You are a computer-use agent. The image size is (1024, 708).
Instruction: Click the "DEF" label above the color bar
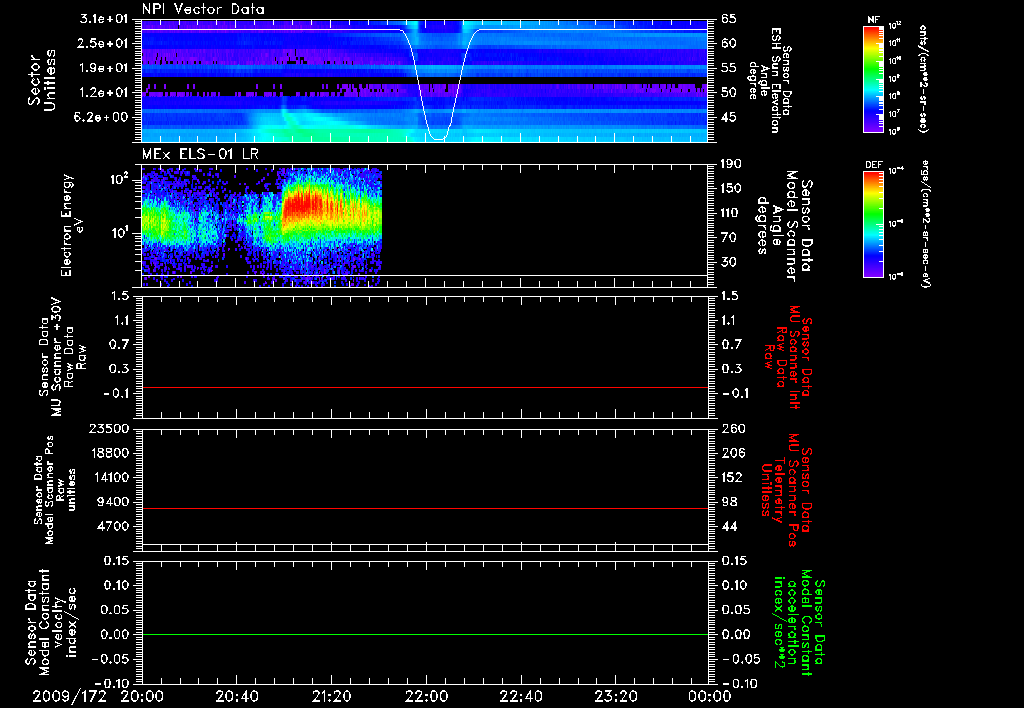tap(873, 165)
